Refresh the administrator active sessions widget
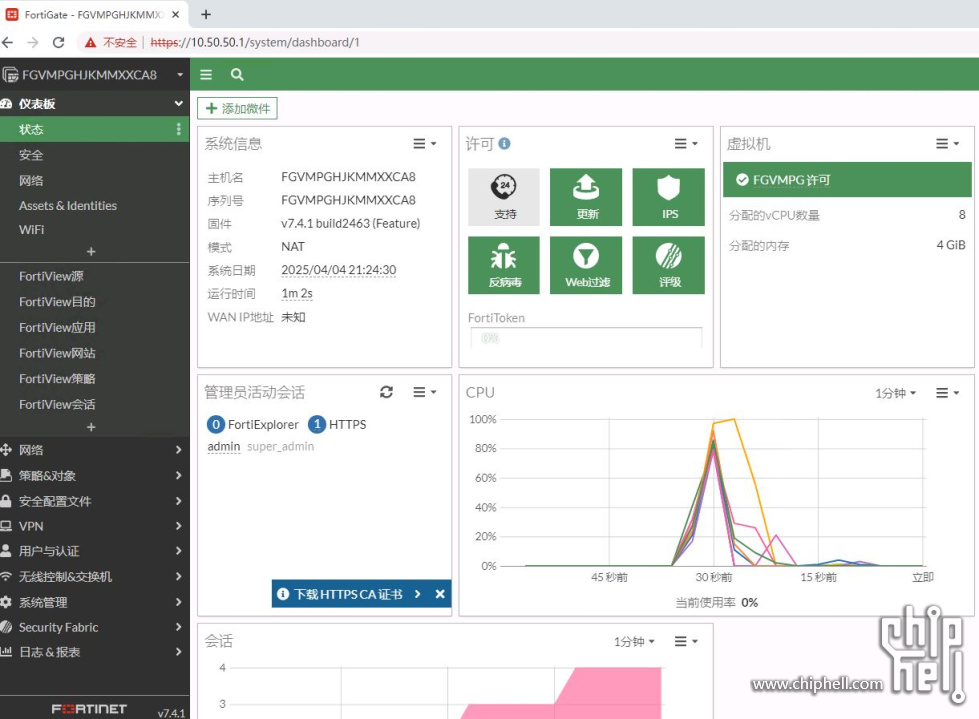The width and height of the screenshot is (979, 719). click(x=386, y=392)
